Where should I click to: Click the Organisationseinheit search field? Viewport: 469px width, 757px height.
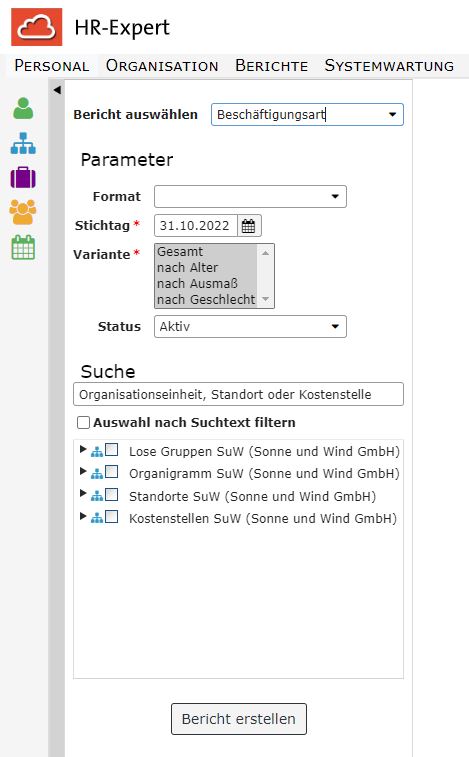(x=238, y=394)
